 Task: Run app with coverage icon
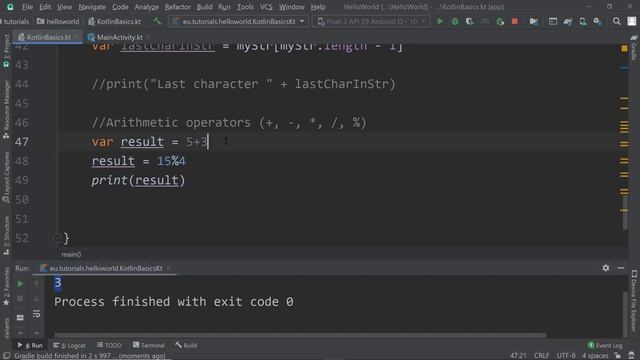pos(470,21)
